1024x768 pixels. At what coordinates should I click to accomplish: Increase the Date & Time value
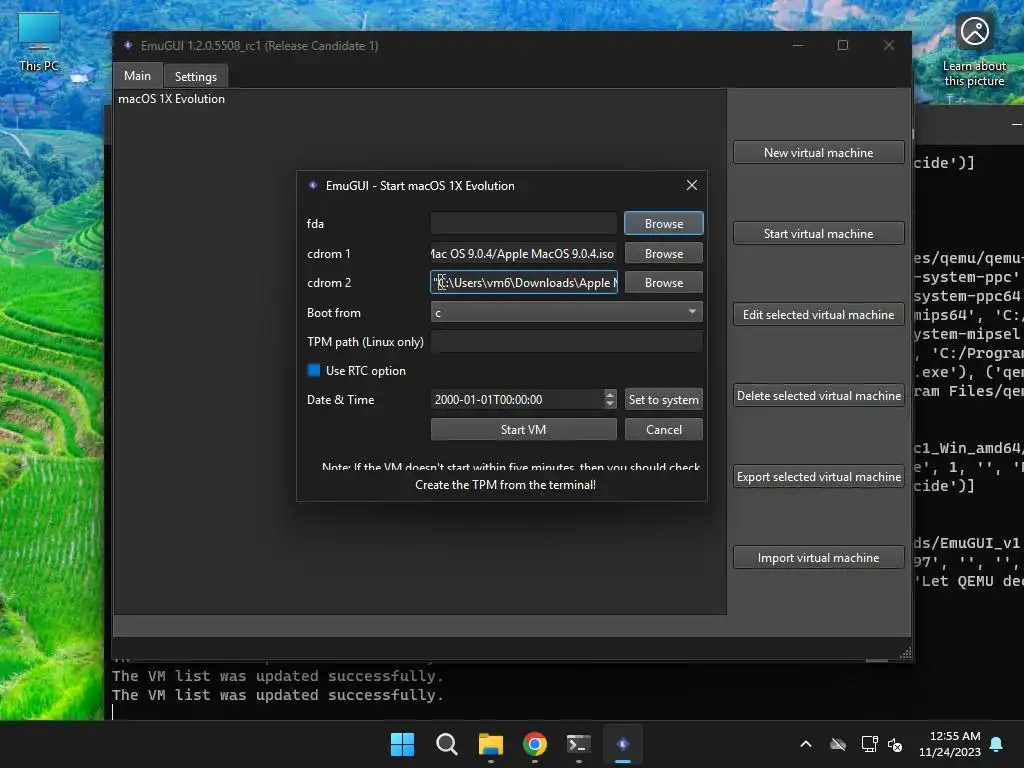(610, 394)
